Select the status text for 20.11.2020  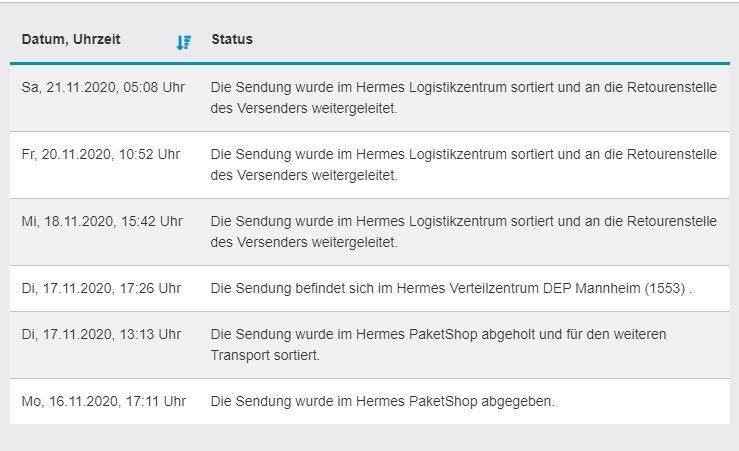tap(464, 164)
